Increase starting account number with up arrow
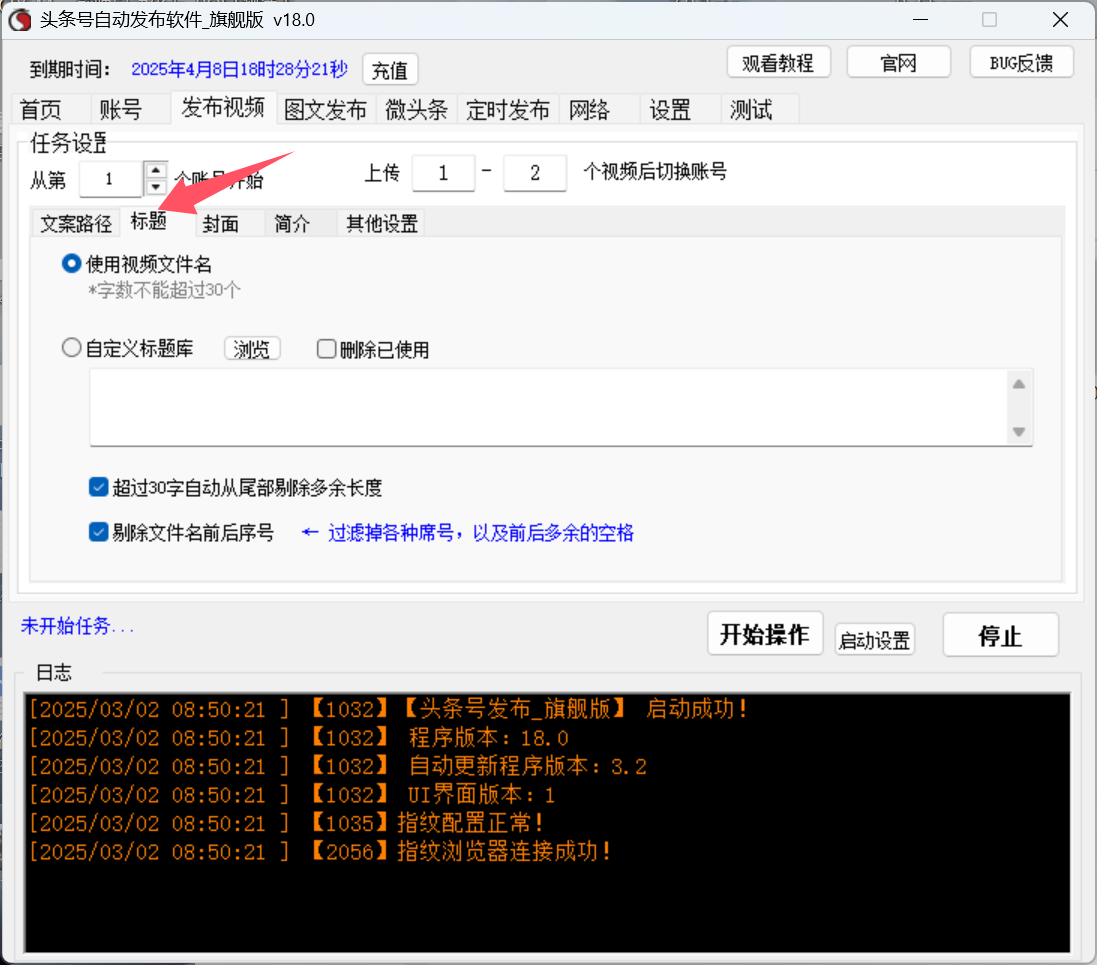The image size is (1097, 965). point(155,170)
